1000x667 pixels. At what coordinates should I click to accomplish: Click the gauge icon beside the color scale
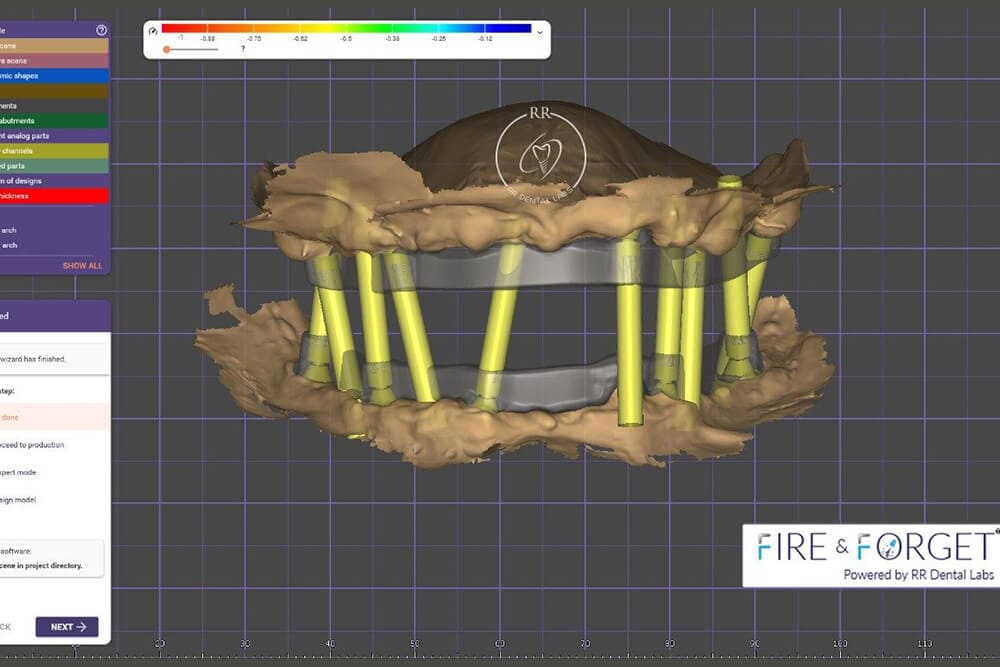tap(153, 30)
